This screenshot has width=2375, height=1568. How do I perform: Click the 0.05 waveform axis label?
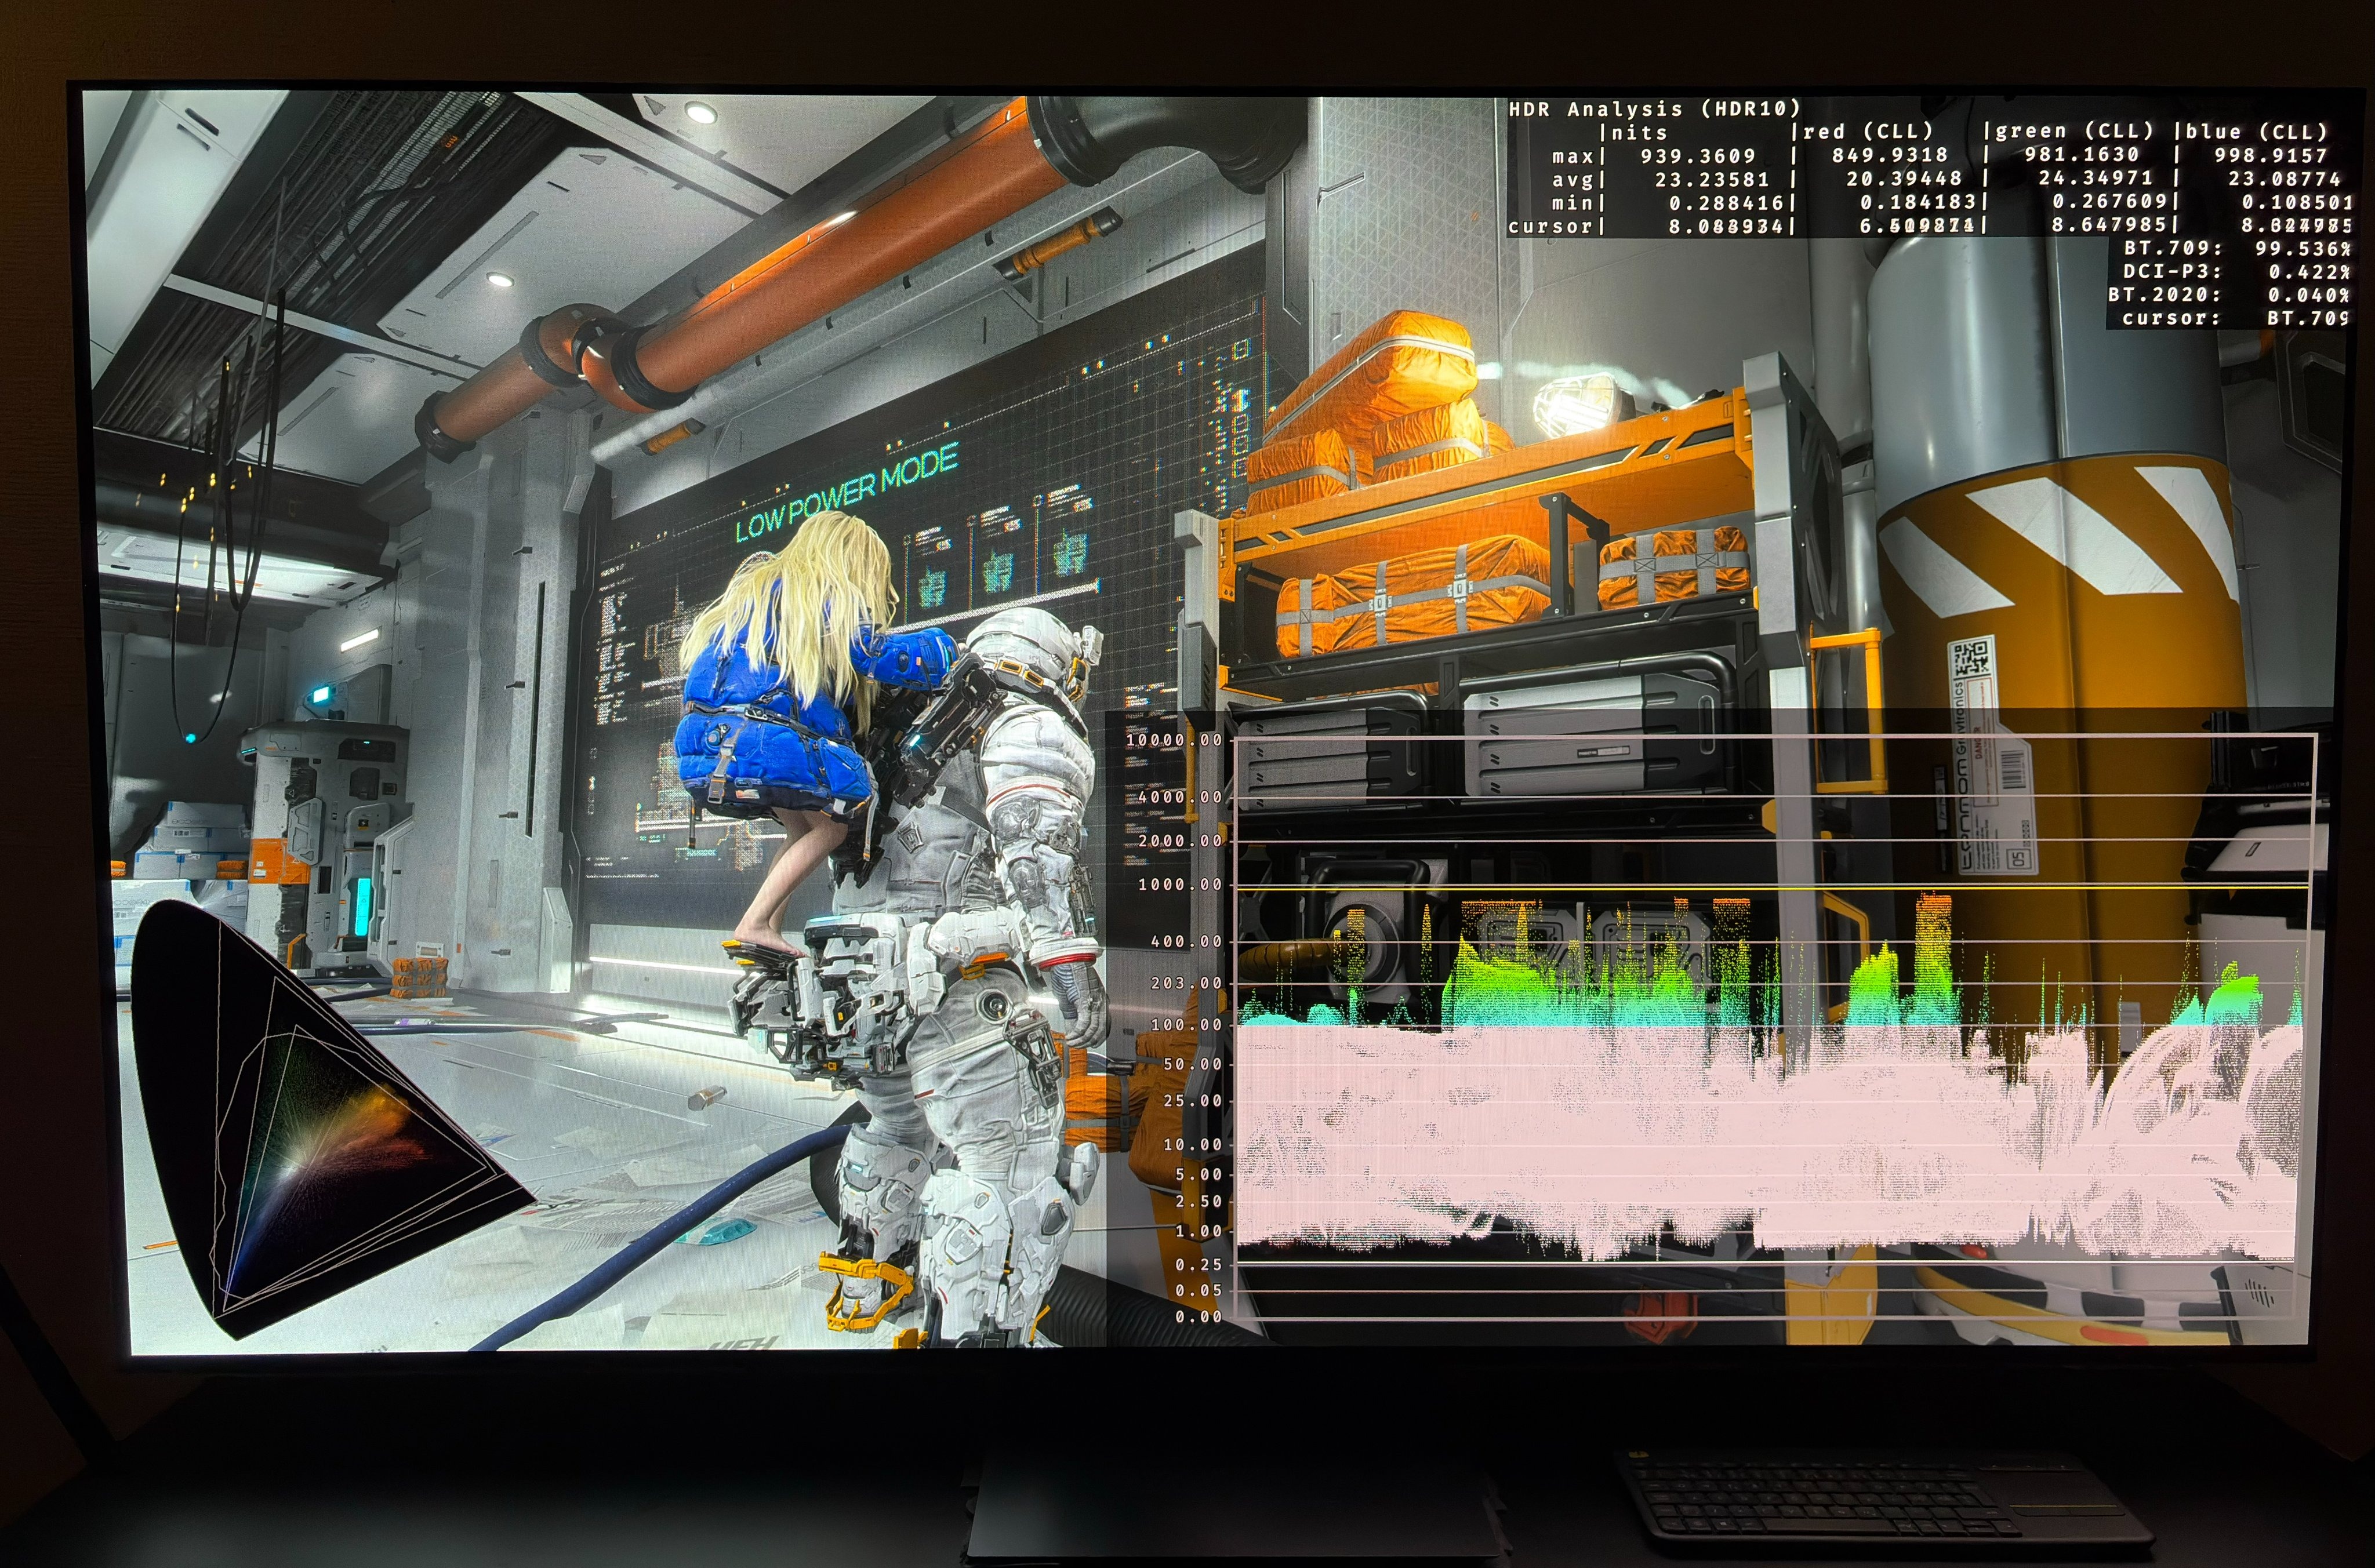[1200, 1290]
